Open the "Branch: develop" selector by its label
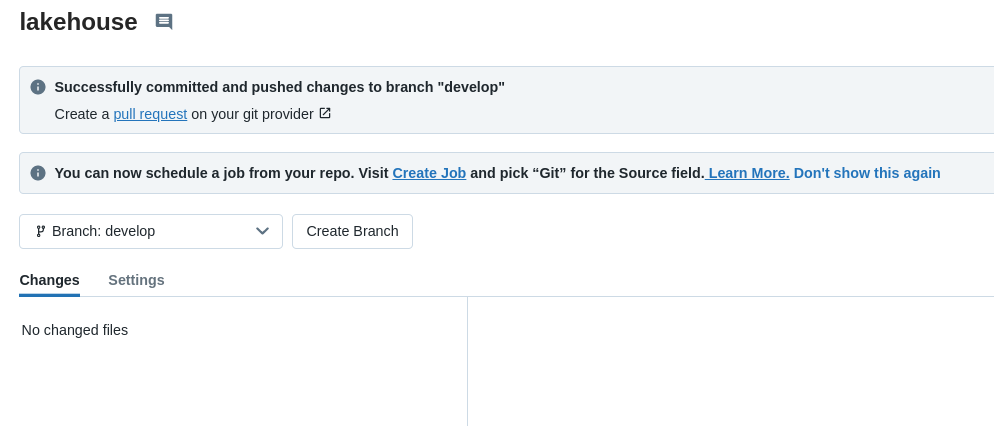The width and height of the screenshot is (994, 426). [104, 231]
